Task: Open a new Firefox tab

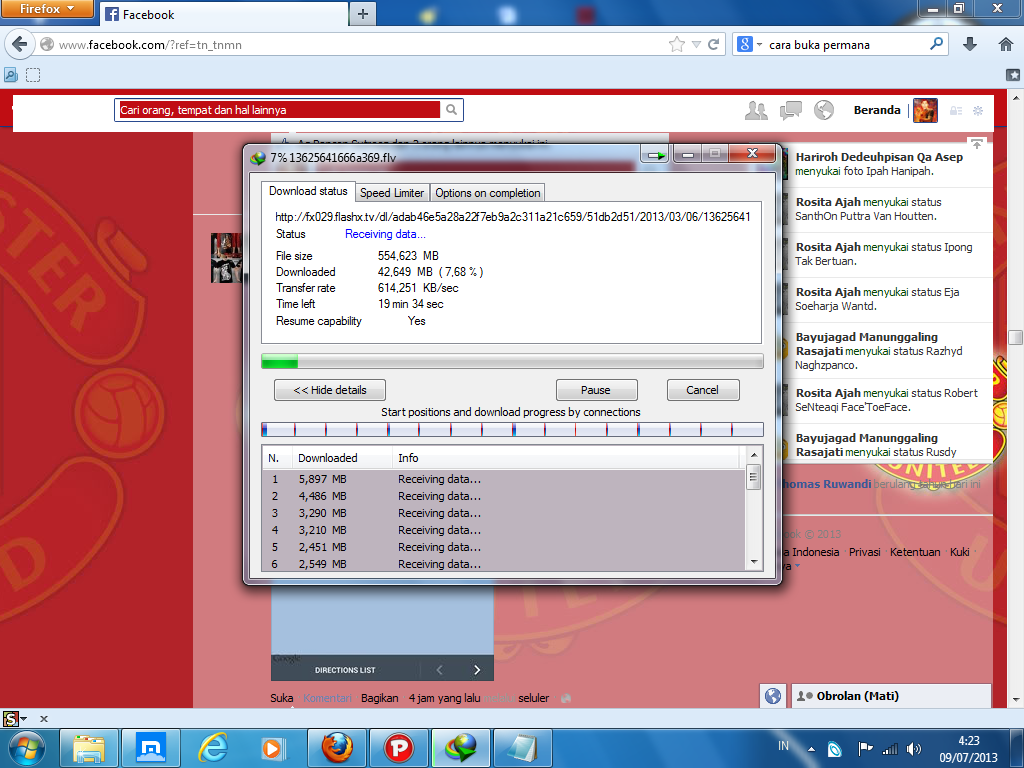Action: 363,14
